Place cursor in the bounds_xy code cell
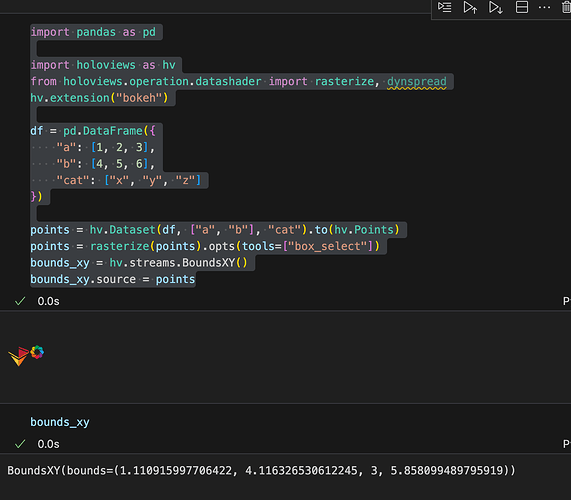Viewport: 571px width, 500px height. point(60,422)
